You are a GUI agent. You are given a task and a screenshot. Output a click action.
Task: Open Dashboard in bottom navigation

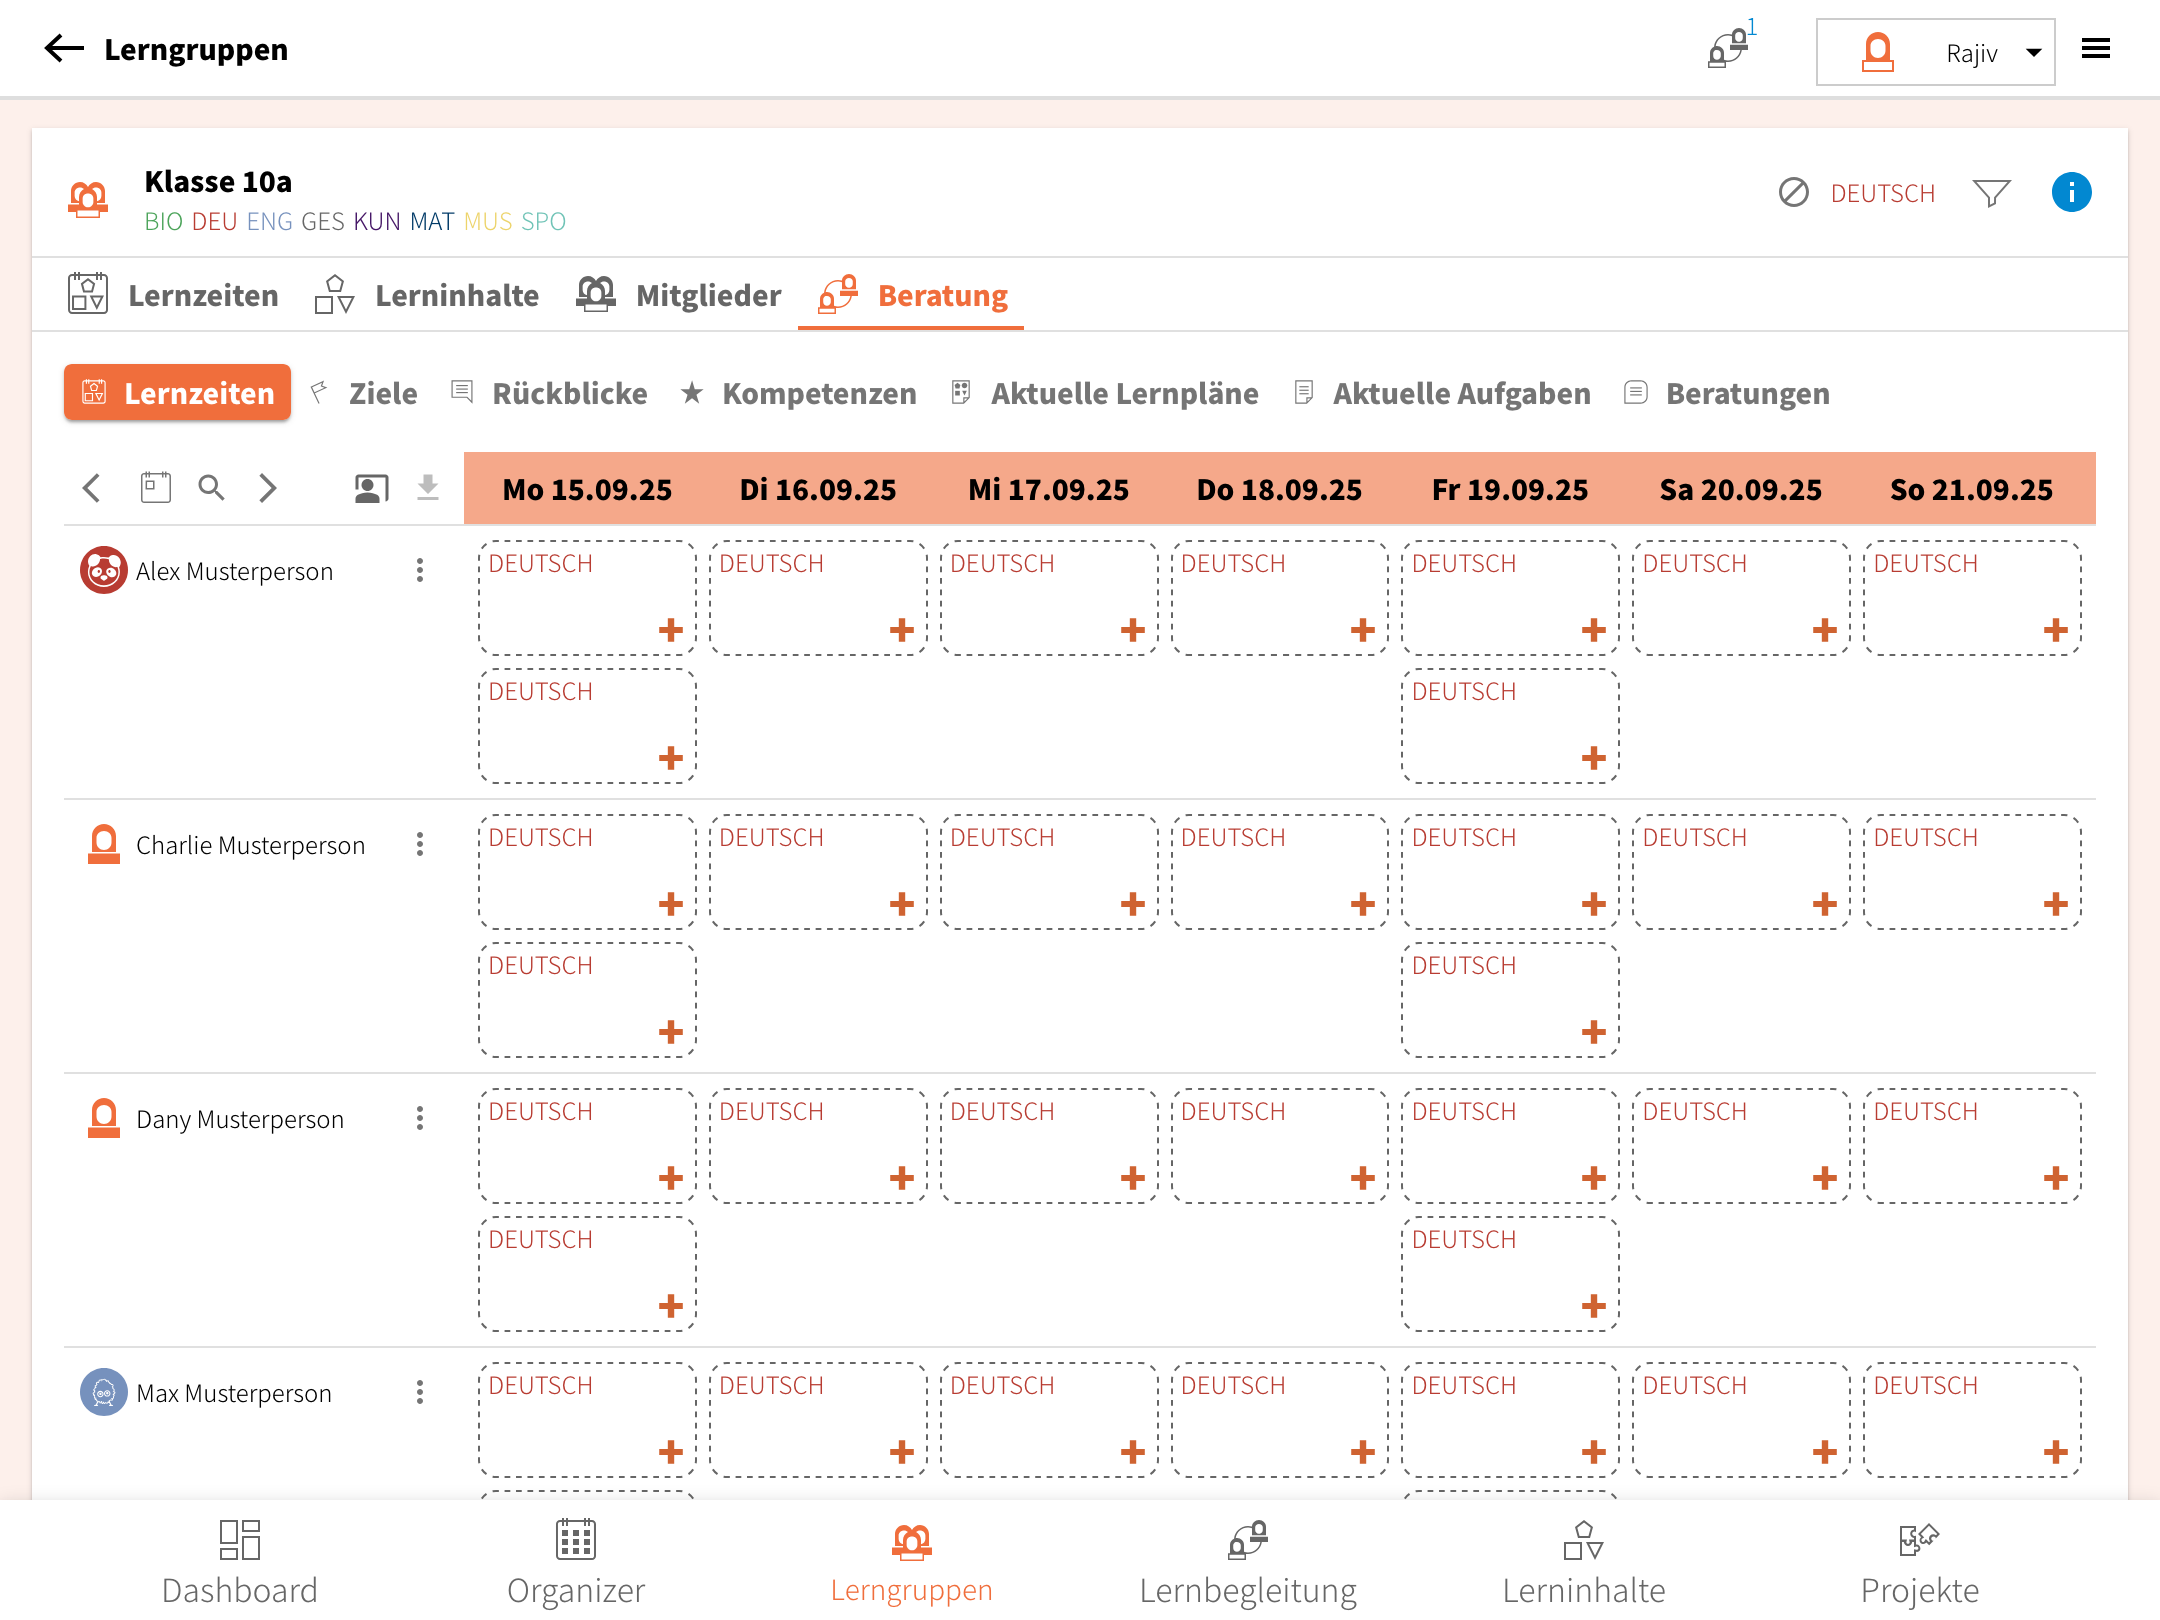pyautogui.click(x=240, y=1562)
